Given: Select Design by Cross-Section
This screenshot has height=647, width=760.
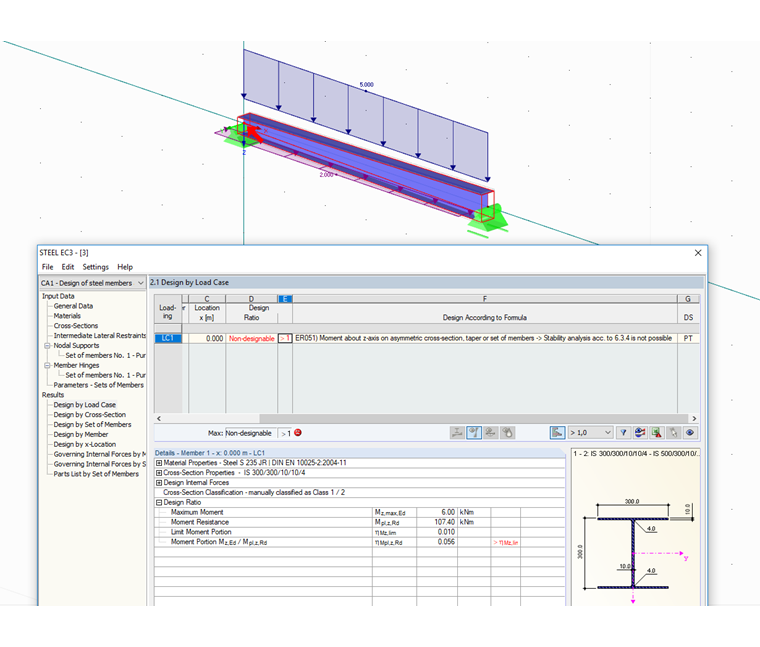Looking at the screenshot, I should 89,414.
